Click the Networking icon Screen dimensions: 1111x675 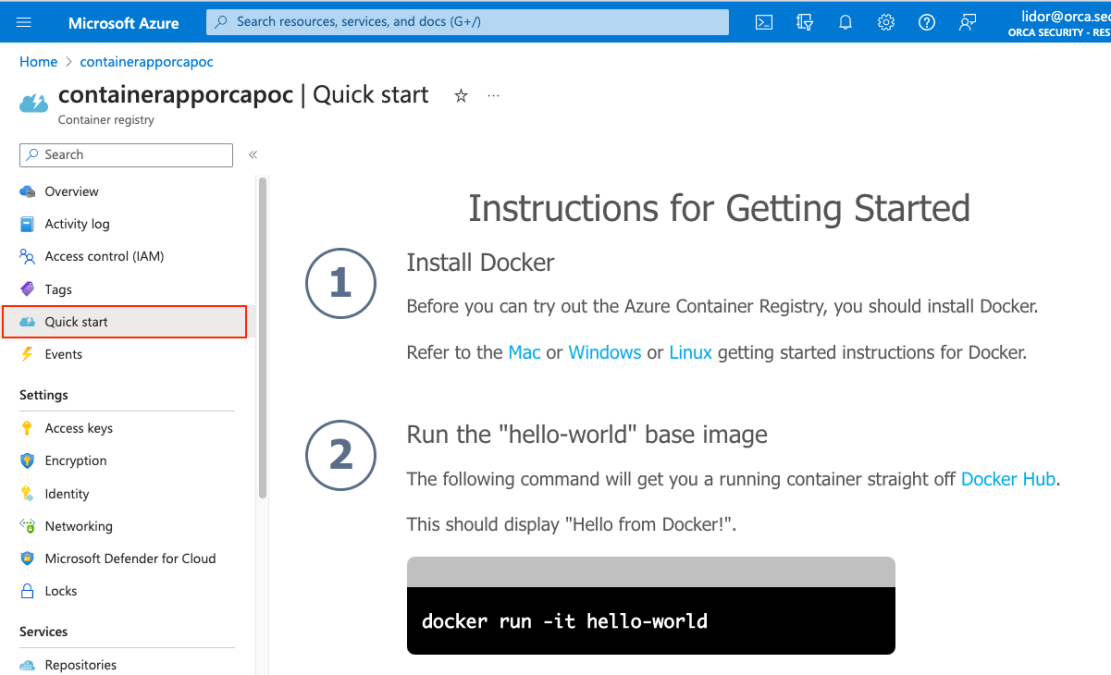pyautogui.click(x=27, y=526)
